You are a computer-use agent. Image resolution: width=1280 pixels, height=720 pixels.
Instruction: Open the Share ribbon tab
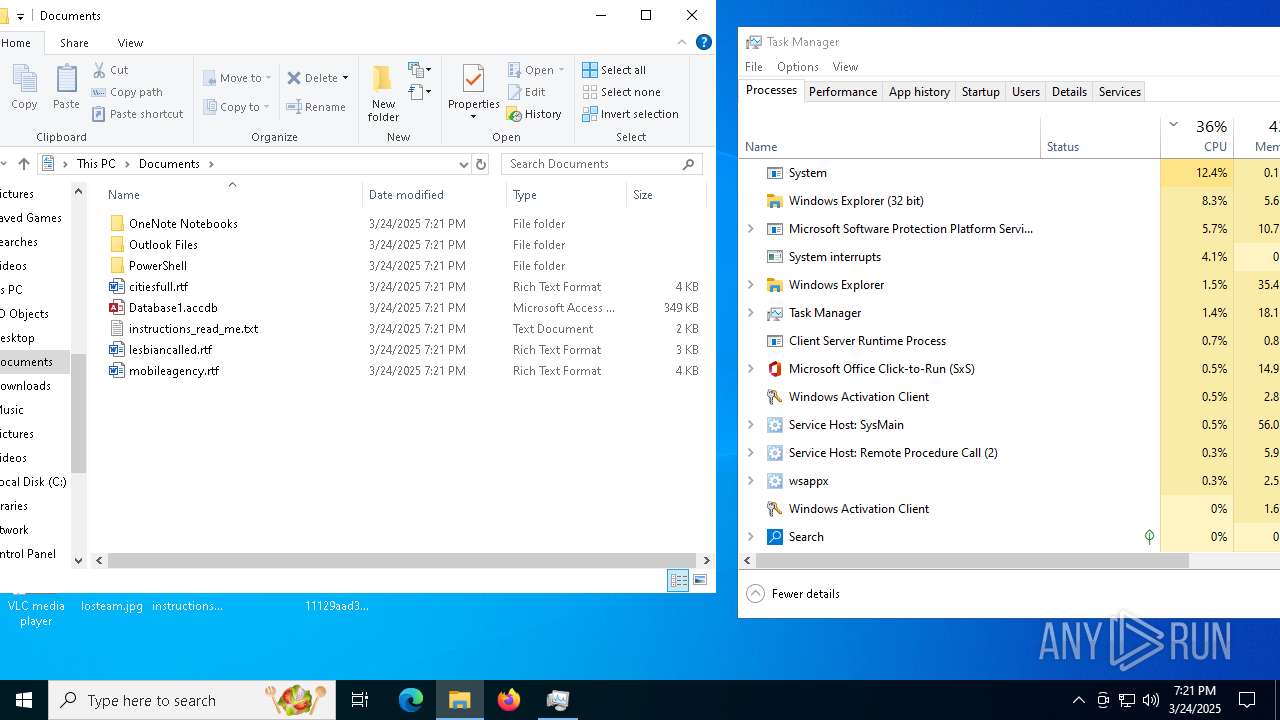click(74, 43)
